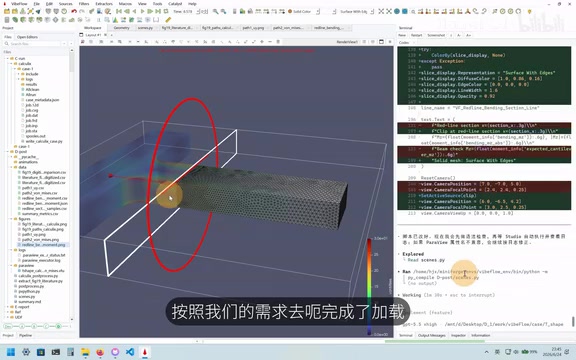This screenshot has height=360, width=576.
Task: Switch to Output Messages tab
Action: [x=432, y=335]
